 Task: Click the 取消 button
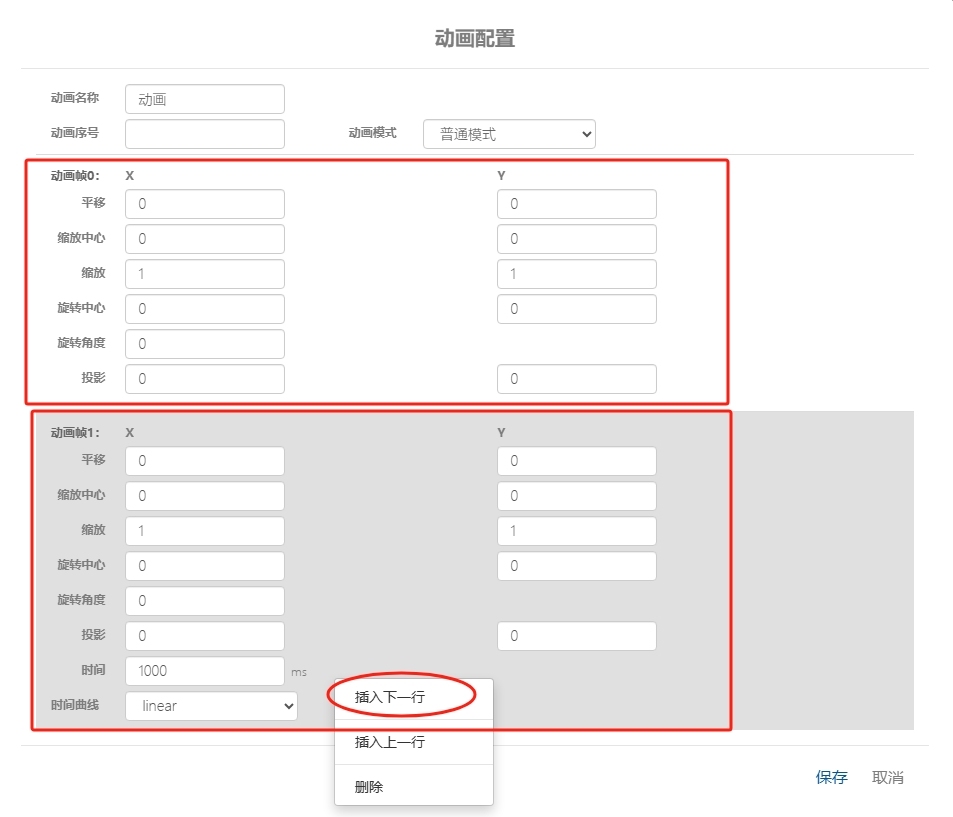pyautogui.click(x=887, y=778)
